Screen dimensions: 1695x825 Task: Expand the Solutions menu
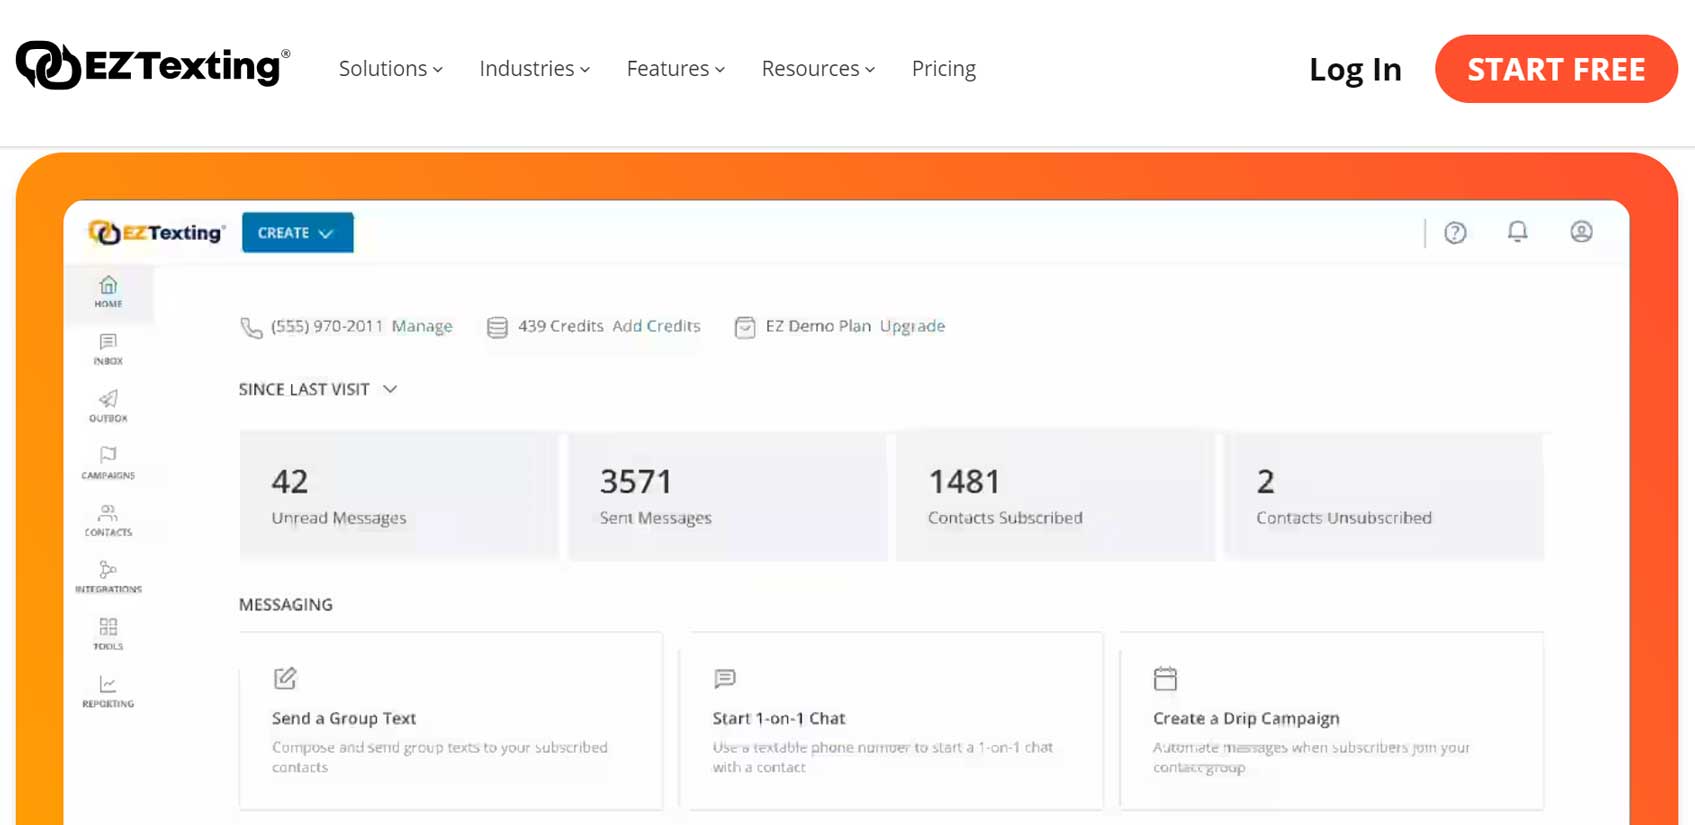pos(390,68)
